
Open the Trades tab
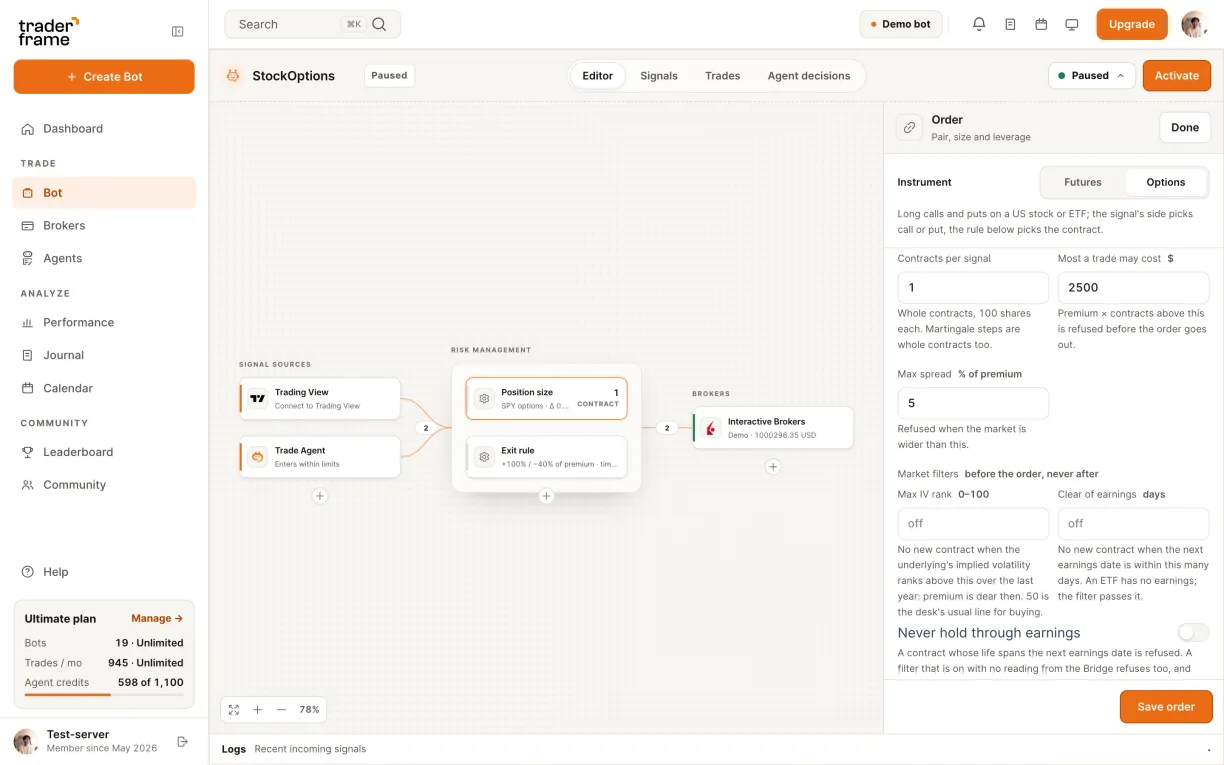click(723, 76)
